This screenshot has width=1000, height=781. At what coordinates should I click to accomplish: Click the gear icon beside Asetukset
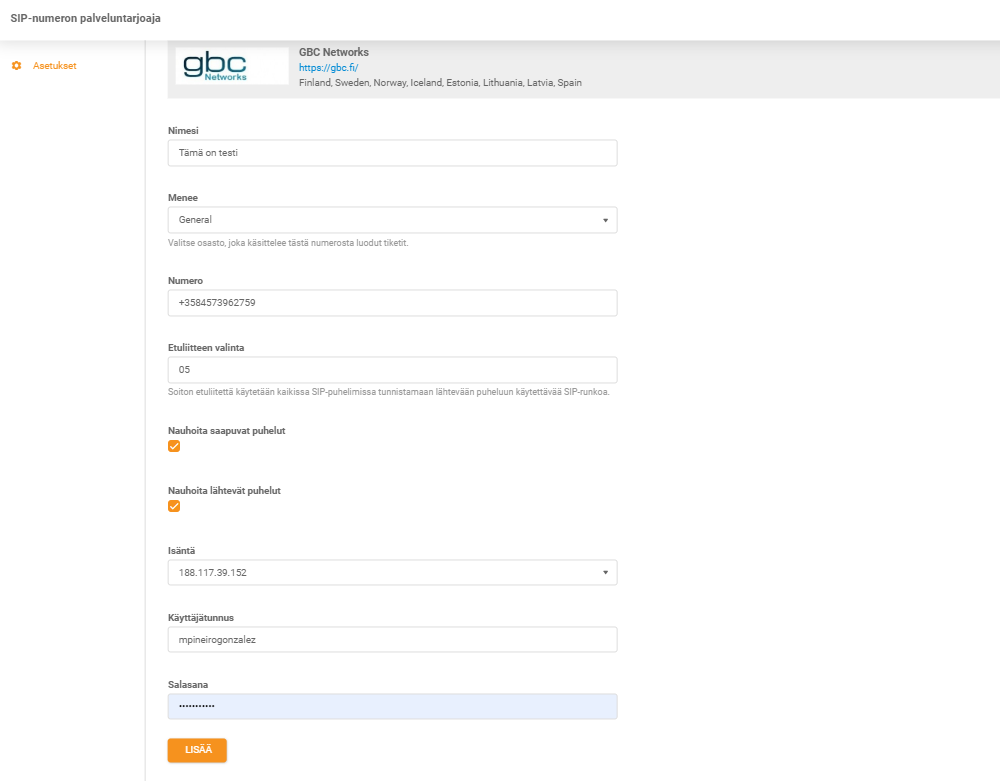click(x=15, y=65)
